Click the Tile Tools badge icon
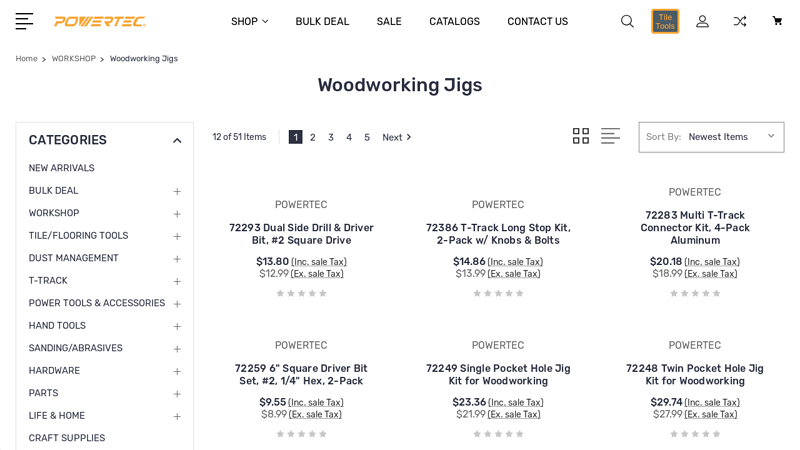The width and height of the screenshot is (800, 450). pos(665,21)
